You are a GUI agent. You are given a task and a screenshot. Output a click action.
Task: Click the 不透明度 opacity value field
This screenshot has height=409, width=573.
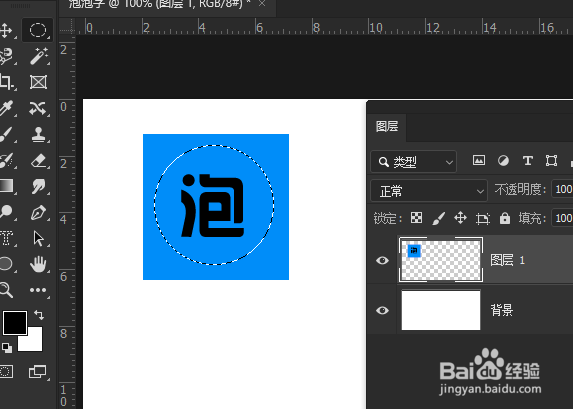[x=562, y=189]
